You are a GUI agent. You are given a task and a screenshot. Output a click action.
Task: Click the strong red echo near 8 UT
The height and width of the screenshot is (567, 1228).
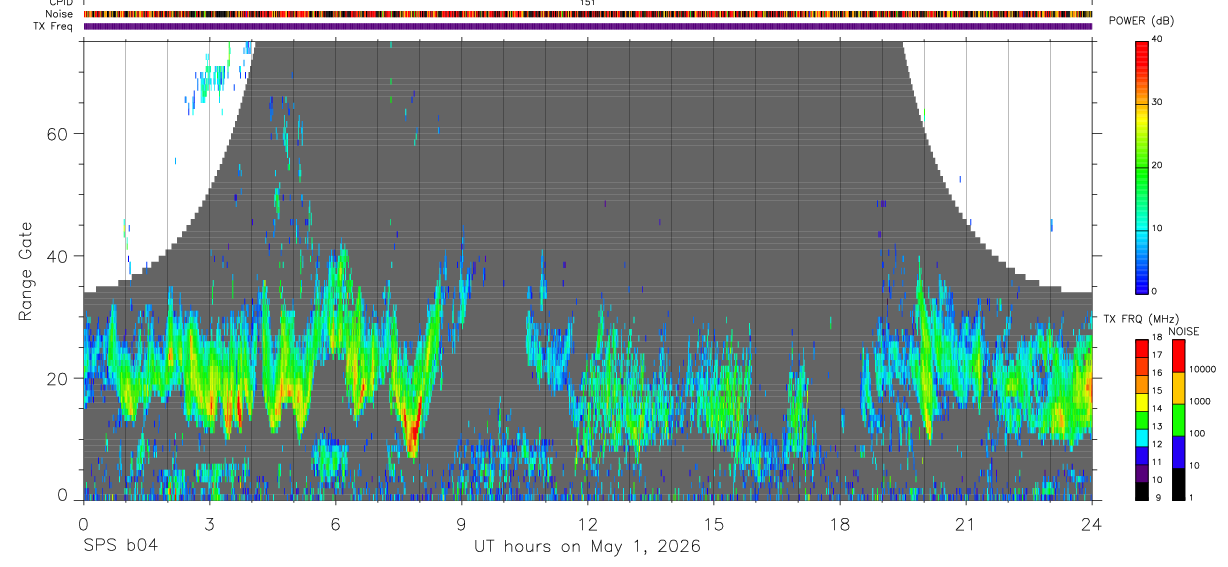point(412,430)
